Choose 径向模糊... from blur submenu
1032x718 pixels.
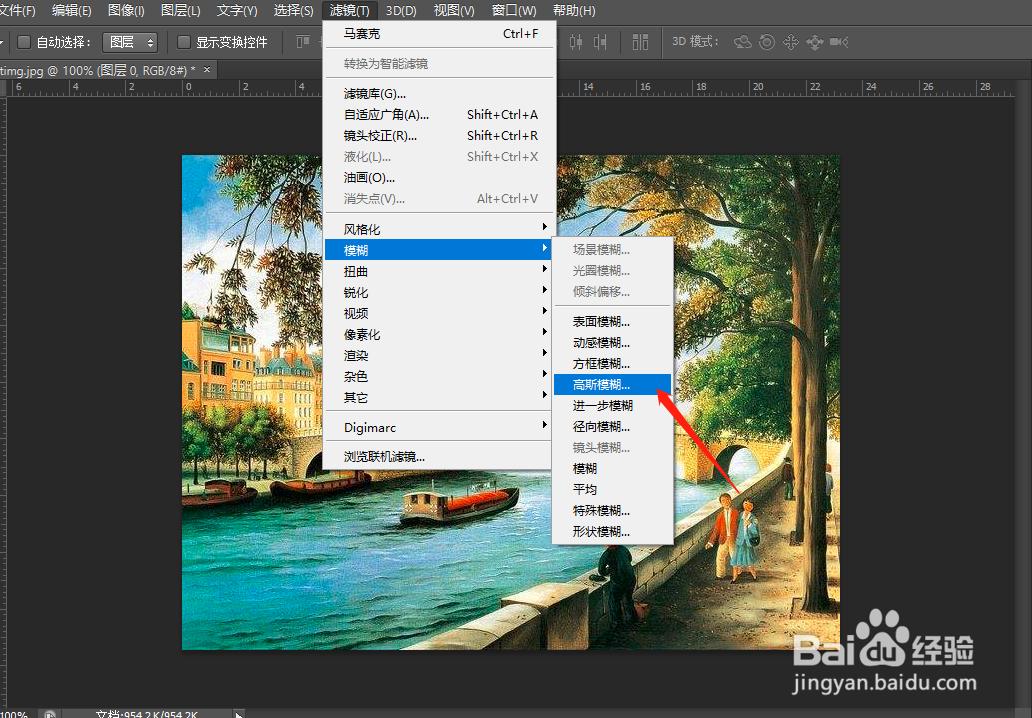(612, 426)
